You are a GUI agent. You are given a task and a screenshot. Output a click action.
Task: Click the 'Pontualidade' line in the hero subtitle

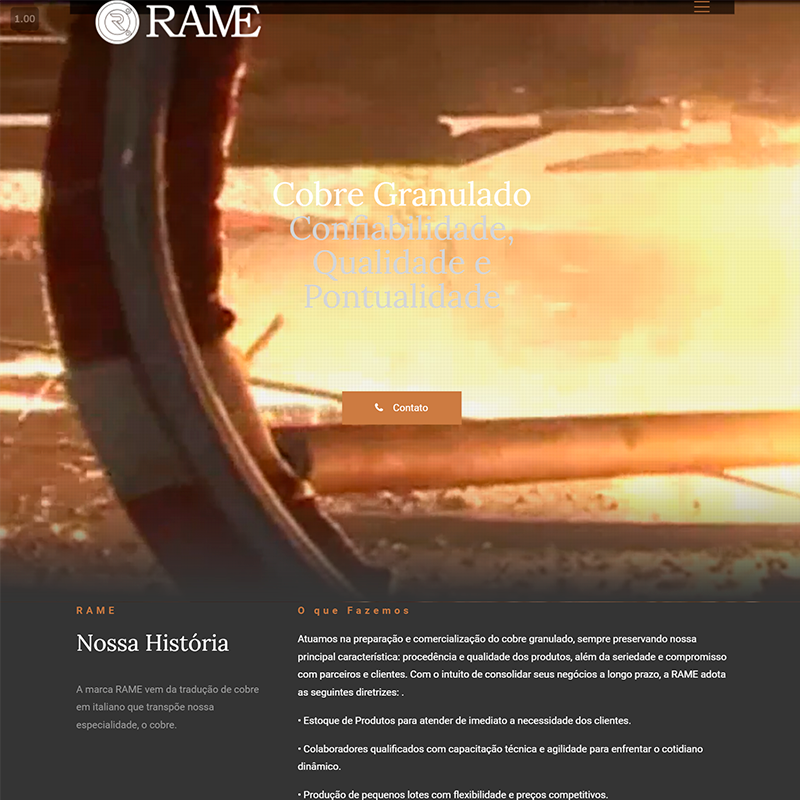click(401, 297)
